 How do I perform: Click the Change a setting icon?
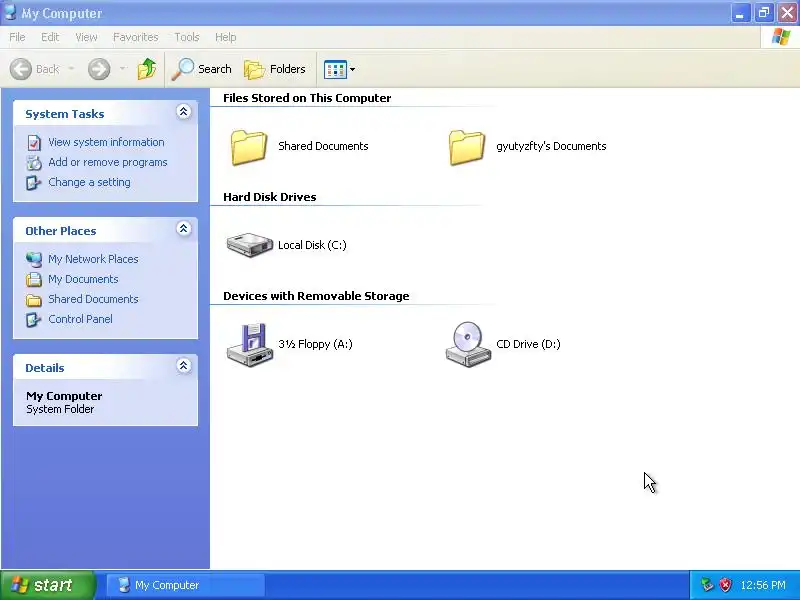[x=34, y=183]
